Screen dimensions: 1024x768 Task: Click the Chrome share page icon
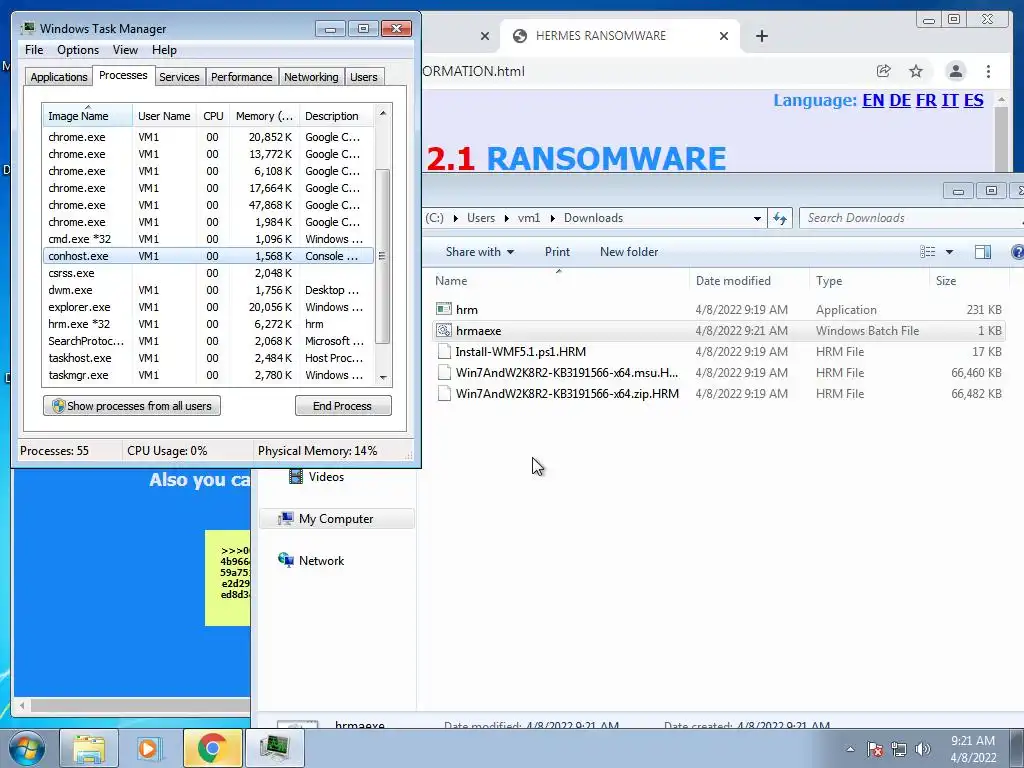point(884,71)
